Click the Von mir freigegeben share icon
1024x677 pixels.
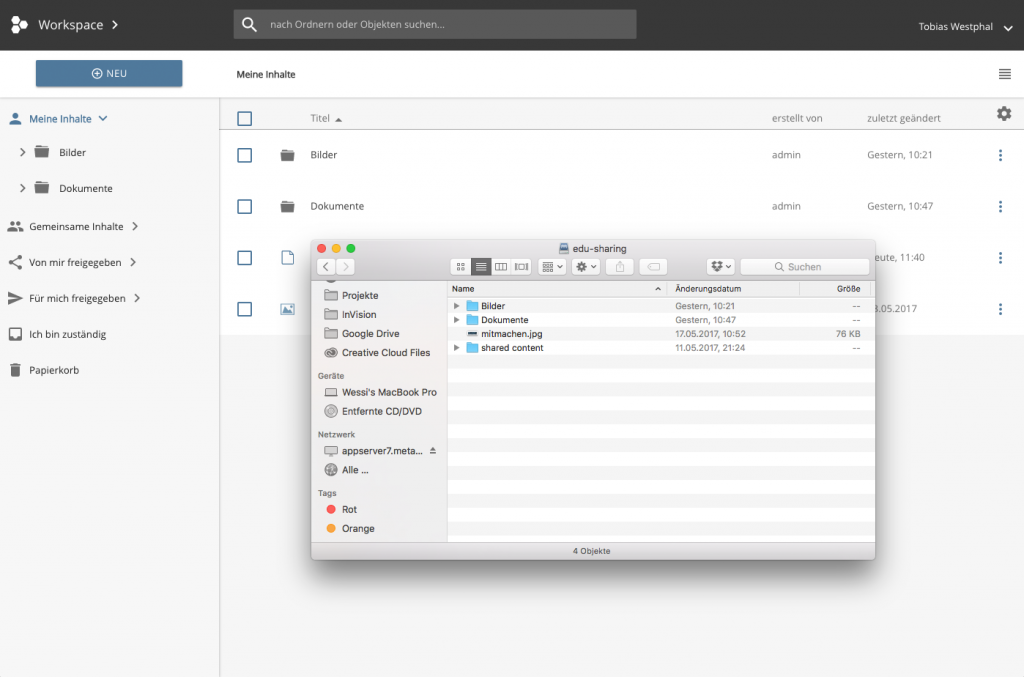[x=13, y=262]
